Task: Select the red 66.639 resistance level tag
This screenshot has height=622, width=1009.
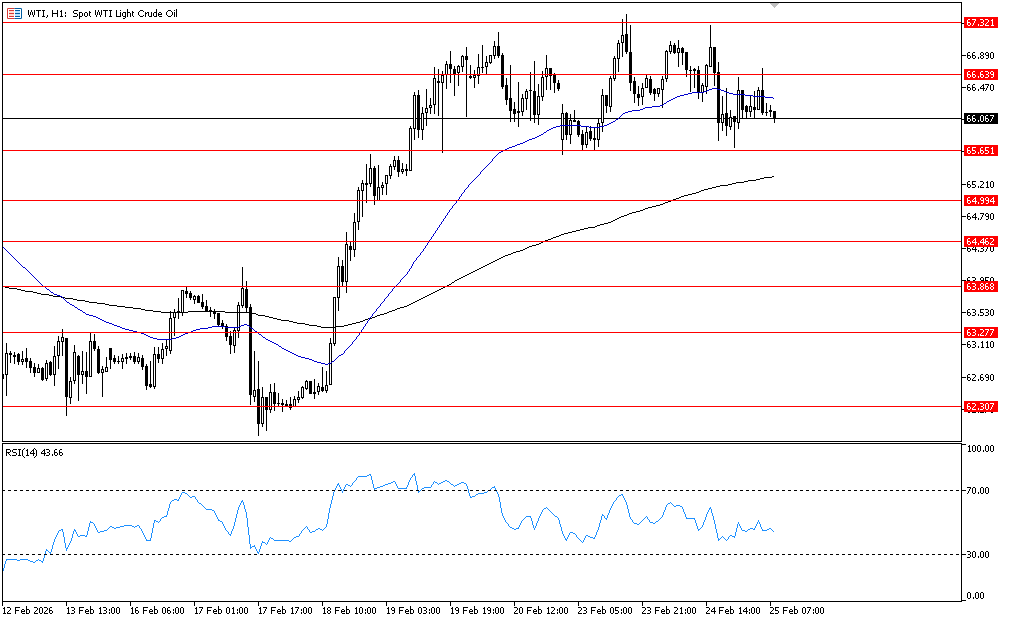Action: click(978, 74)
